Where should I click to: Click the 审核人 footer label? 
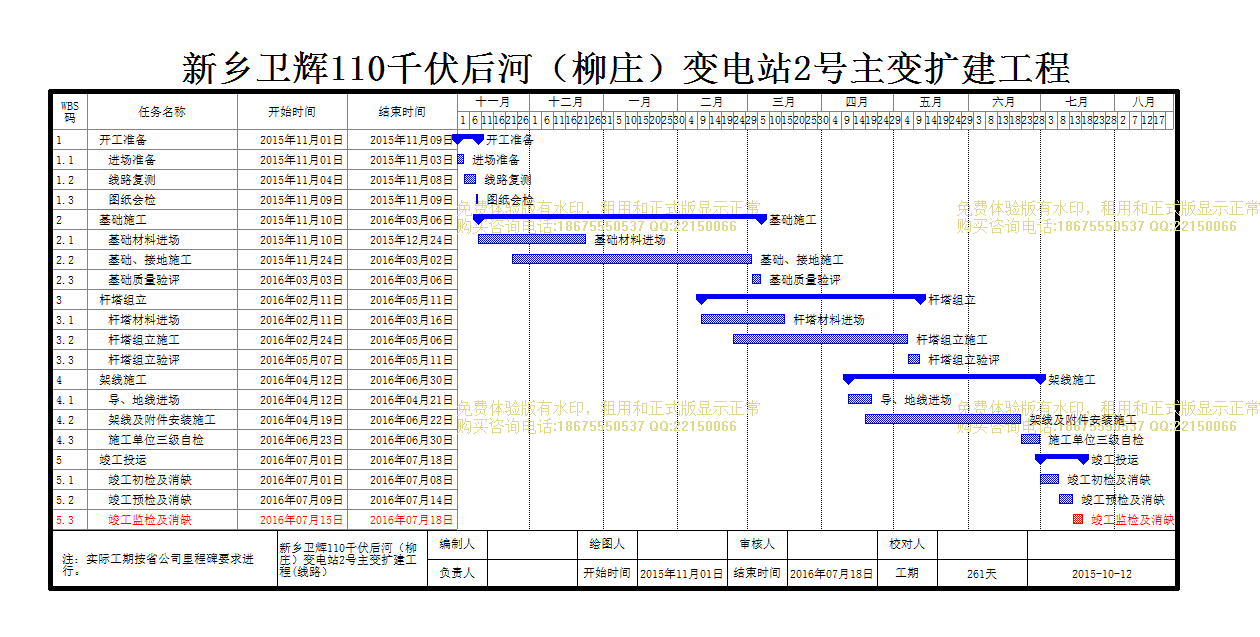pyautogui.click(x=757, y=544)
